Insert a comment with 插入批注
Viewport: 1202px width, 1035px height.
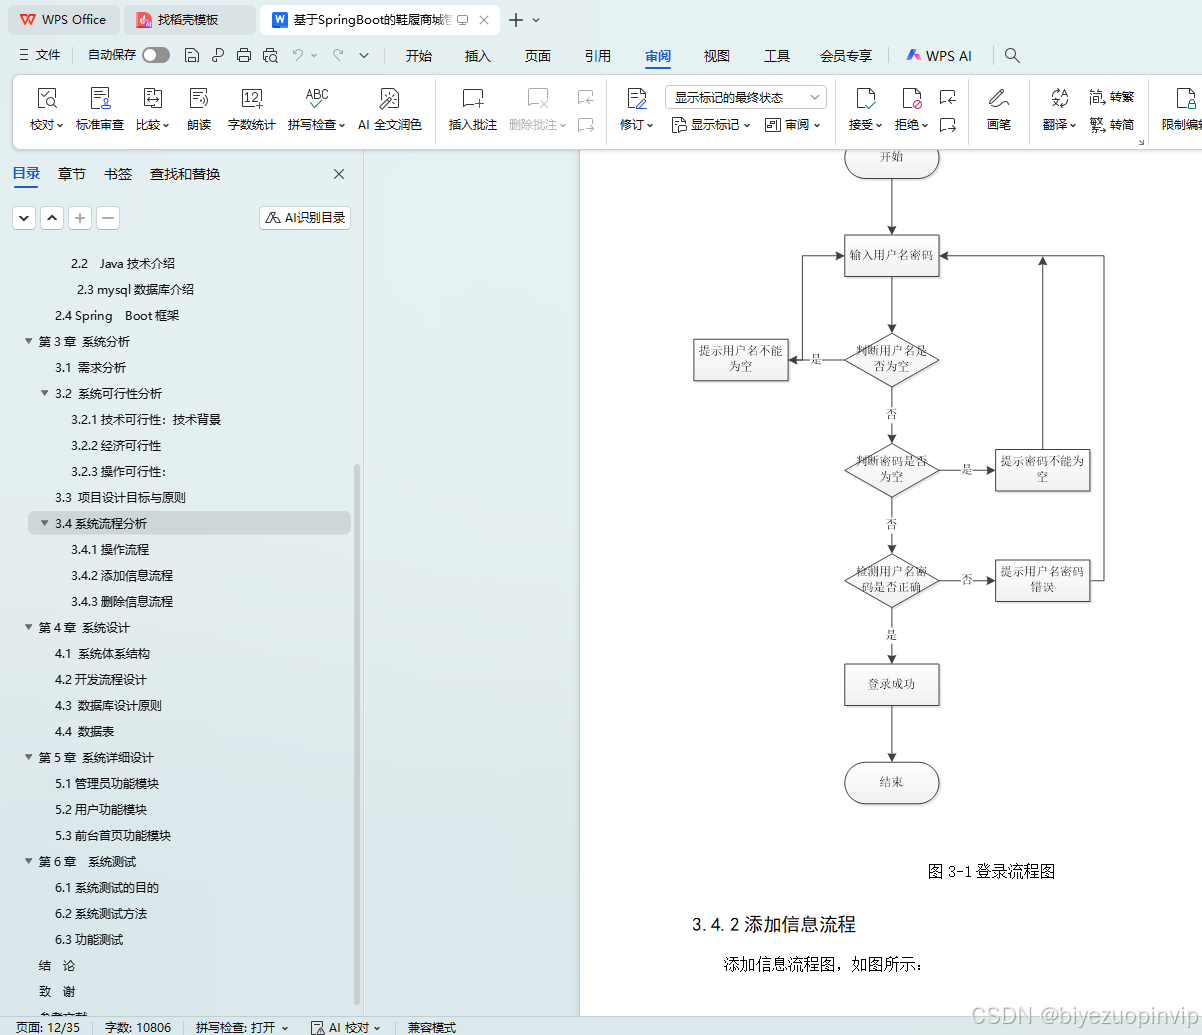coord(474,108)
